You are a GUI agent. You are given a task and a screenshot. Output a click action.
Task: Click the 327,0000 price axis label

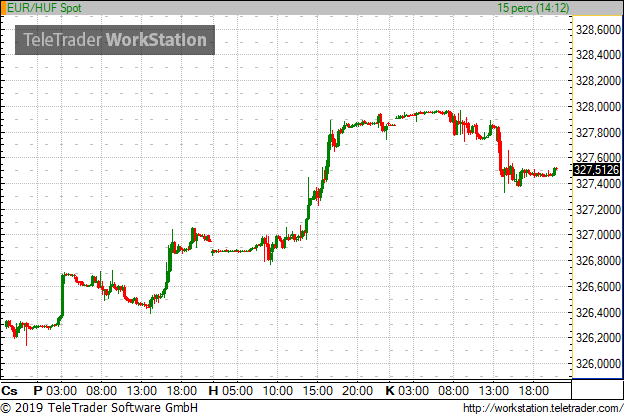pyautogui.click(x=598, y=235)
